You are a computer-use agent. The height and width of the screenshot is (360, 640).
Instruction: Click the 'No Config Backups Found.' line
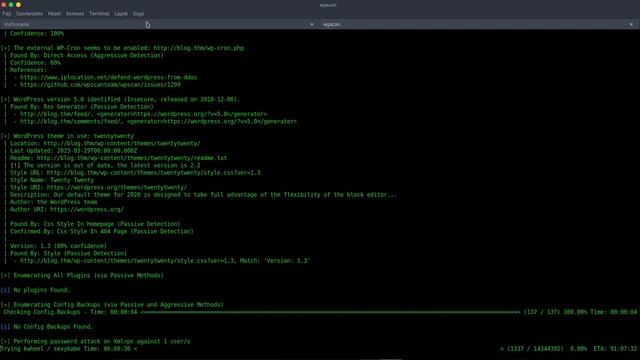(47, 327)
